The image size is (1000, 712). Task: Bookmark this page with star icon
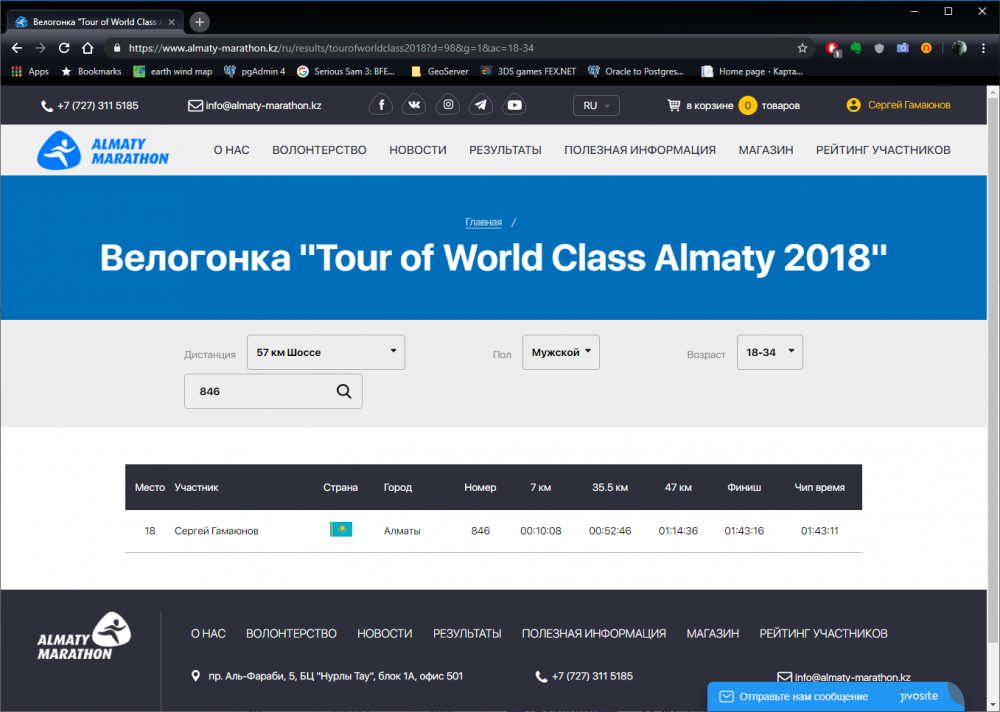tap(802, 48)
